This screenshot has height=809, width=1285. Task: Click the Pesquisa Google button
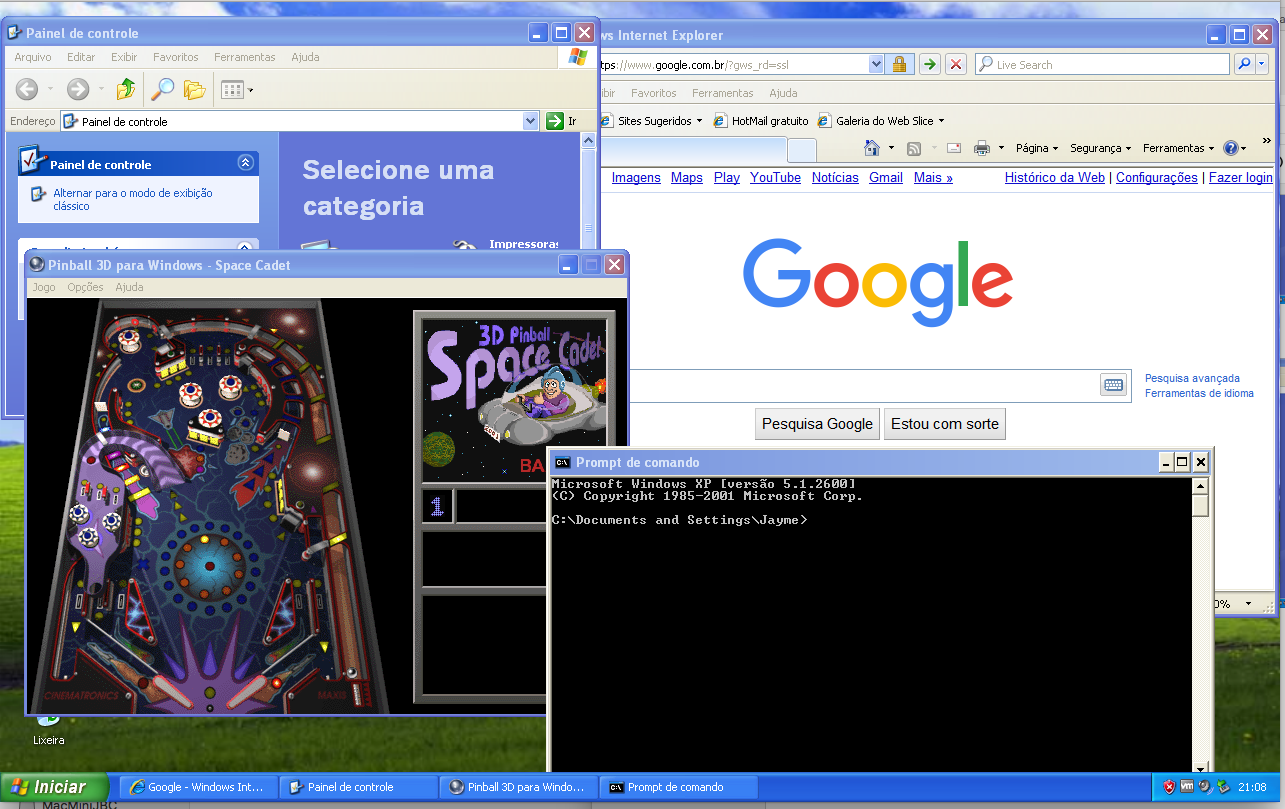[x=817, y=424]
